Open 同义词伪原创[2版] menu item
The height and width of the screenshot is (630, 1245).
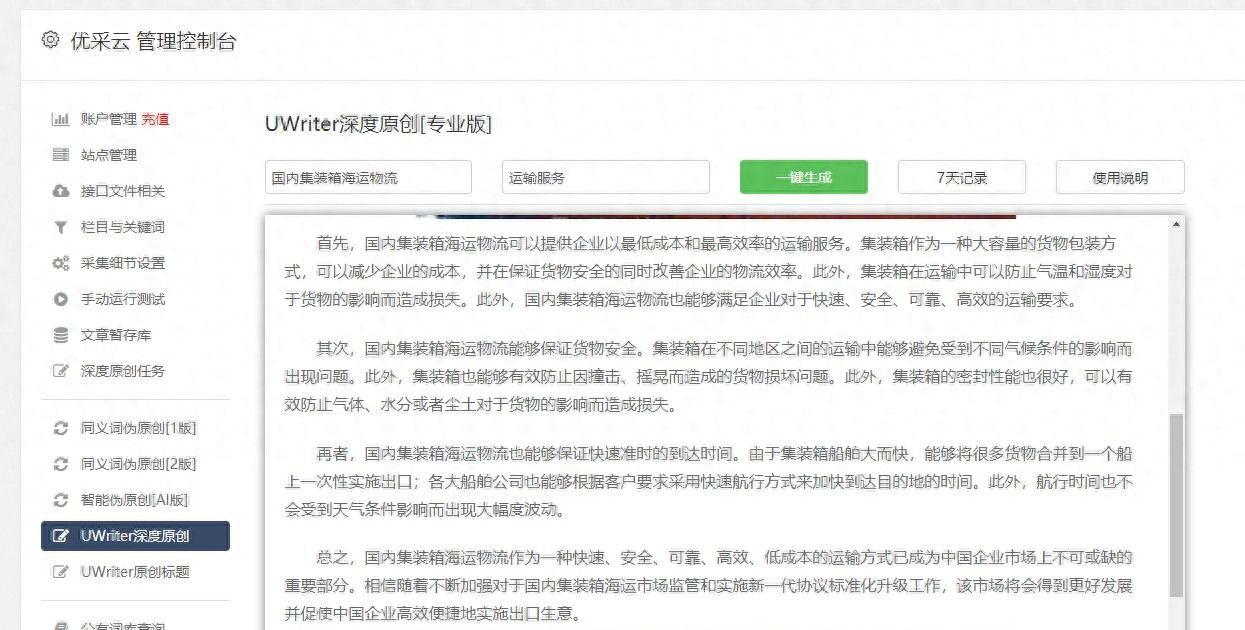point(137,464)
